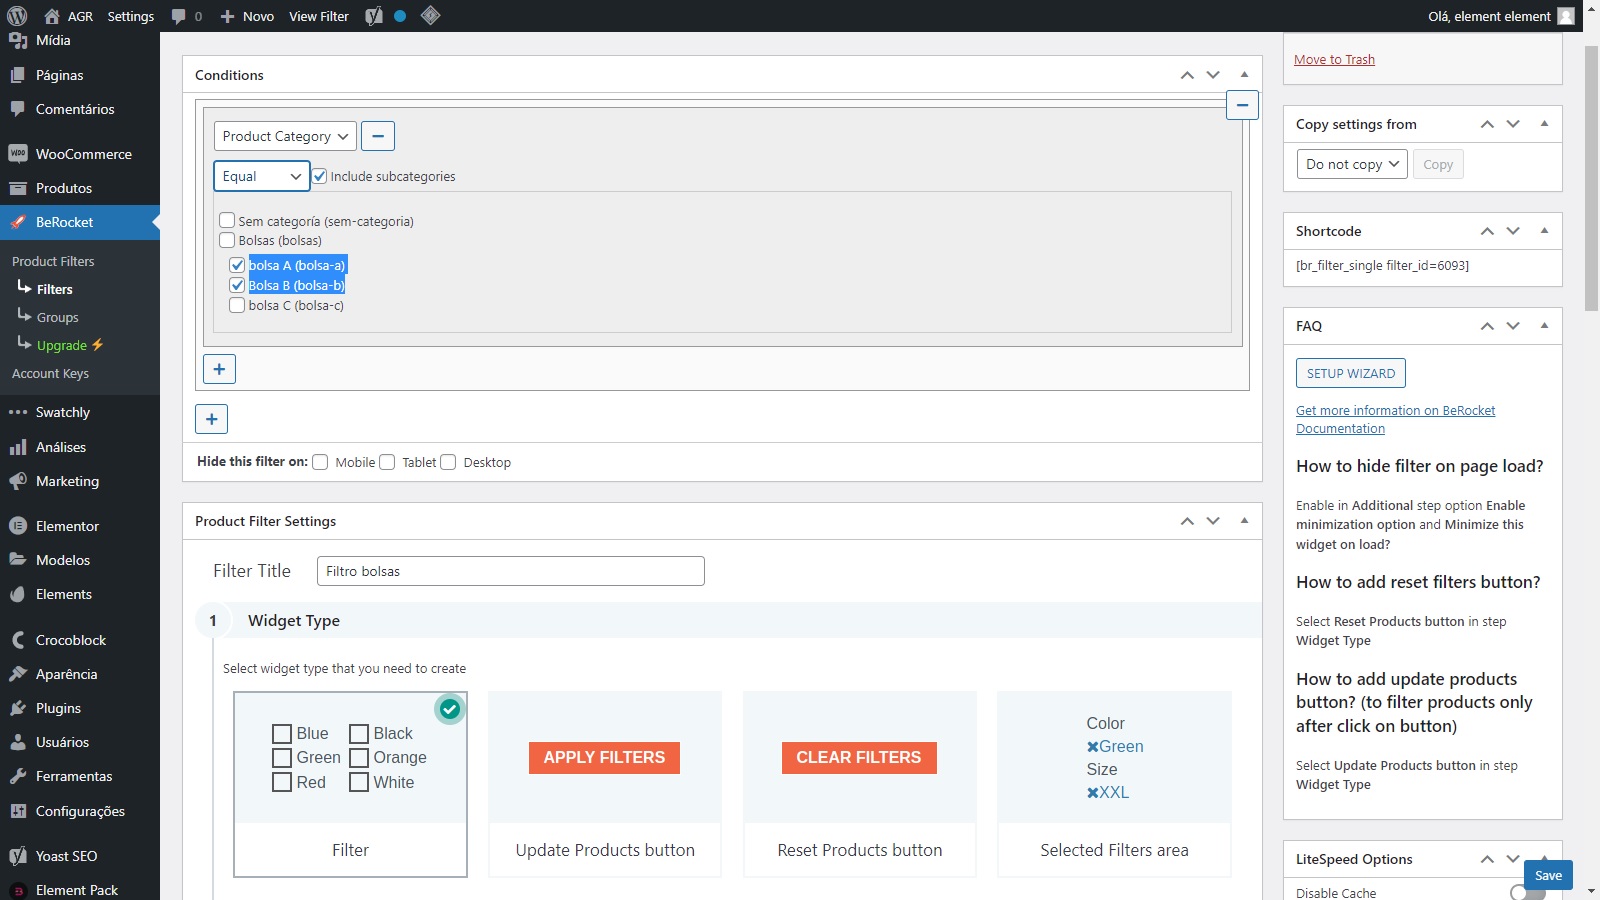The height and width of the screenshot is (900, 1600).
Task: Open the Aparência brush icon
Action: 17,674
